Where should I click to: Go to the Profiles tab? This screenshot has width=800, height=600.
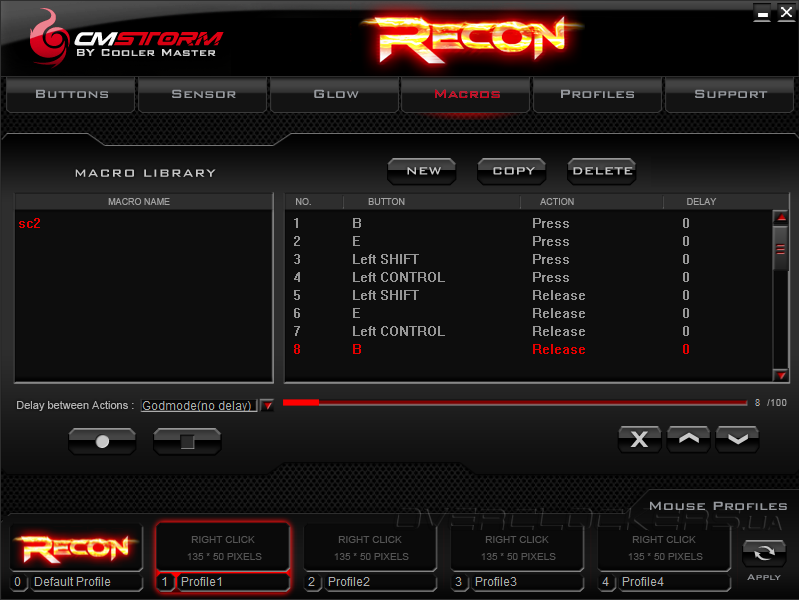pos(597,94)
